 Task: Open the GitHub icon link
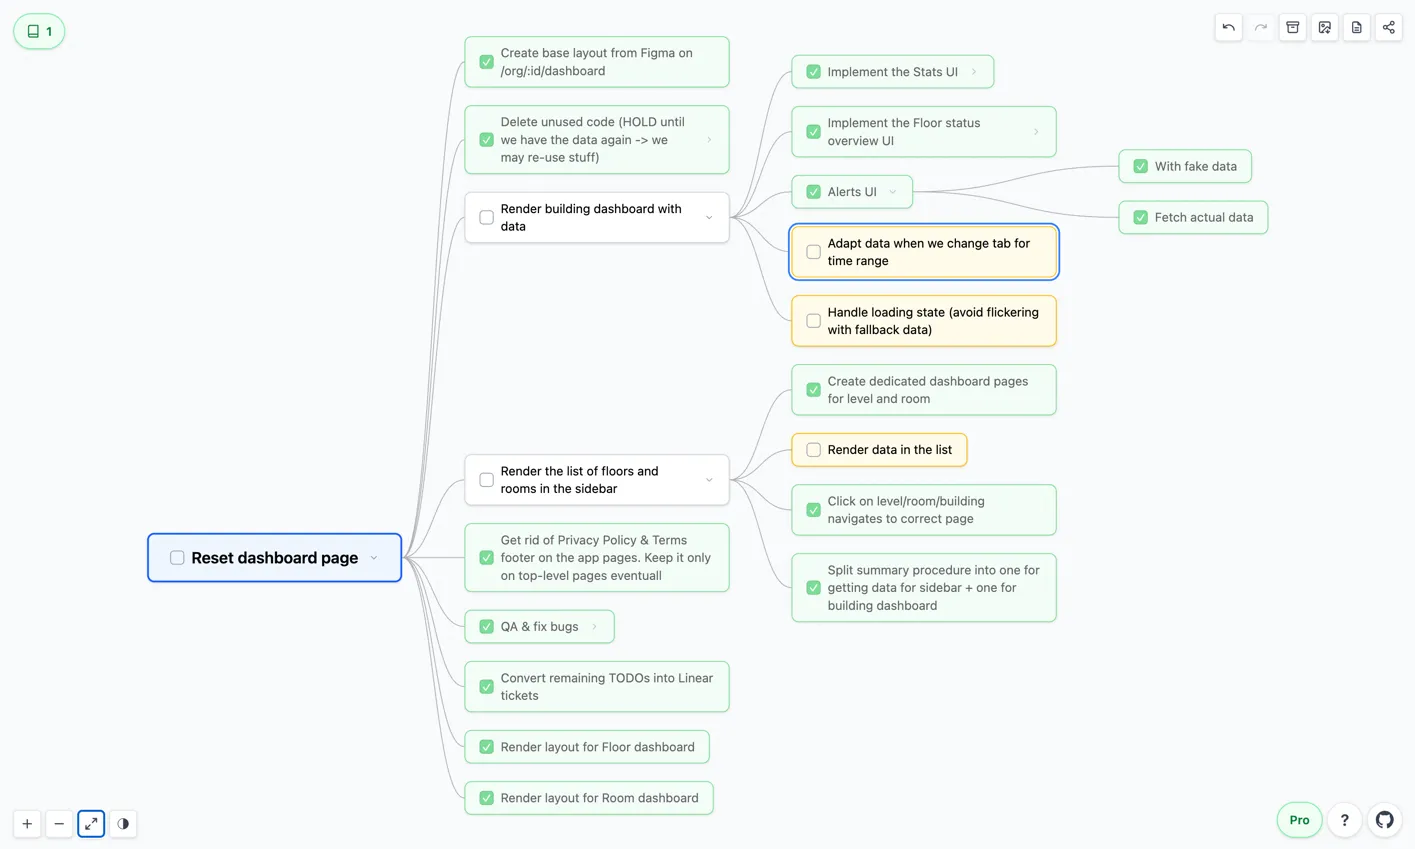[x=1384, y=820]
